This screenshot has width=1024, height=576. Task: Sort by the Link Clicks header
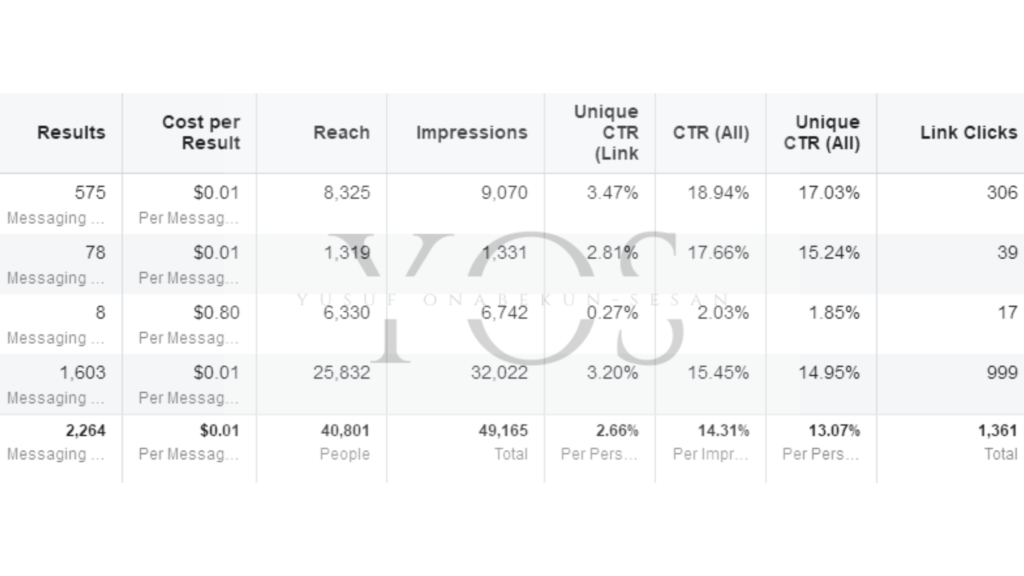pyautogui.click(x=968, y=133)
